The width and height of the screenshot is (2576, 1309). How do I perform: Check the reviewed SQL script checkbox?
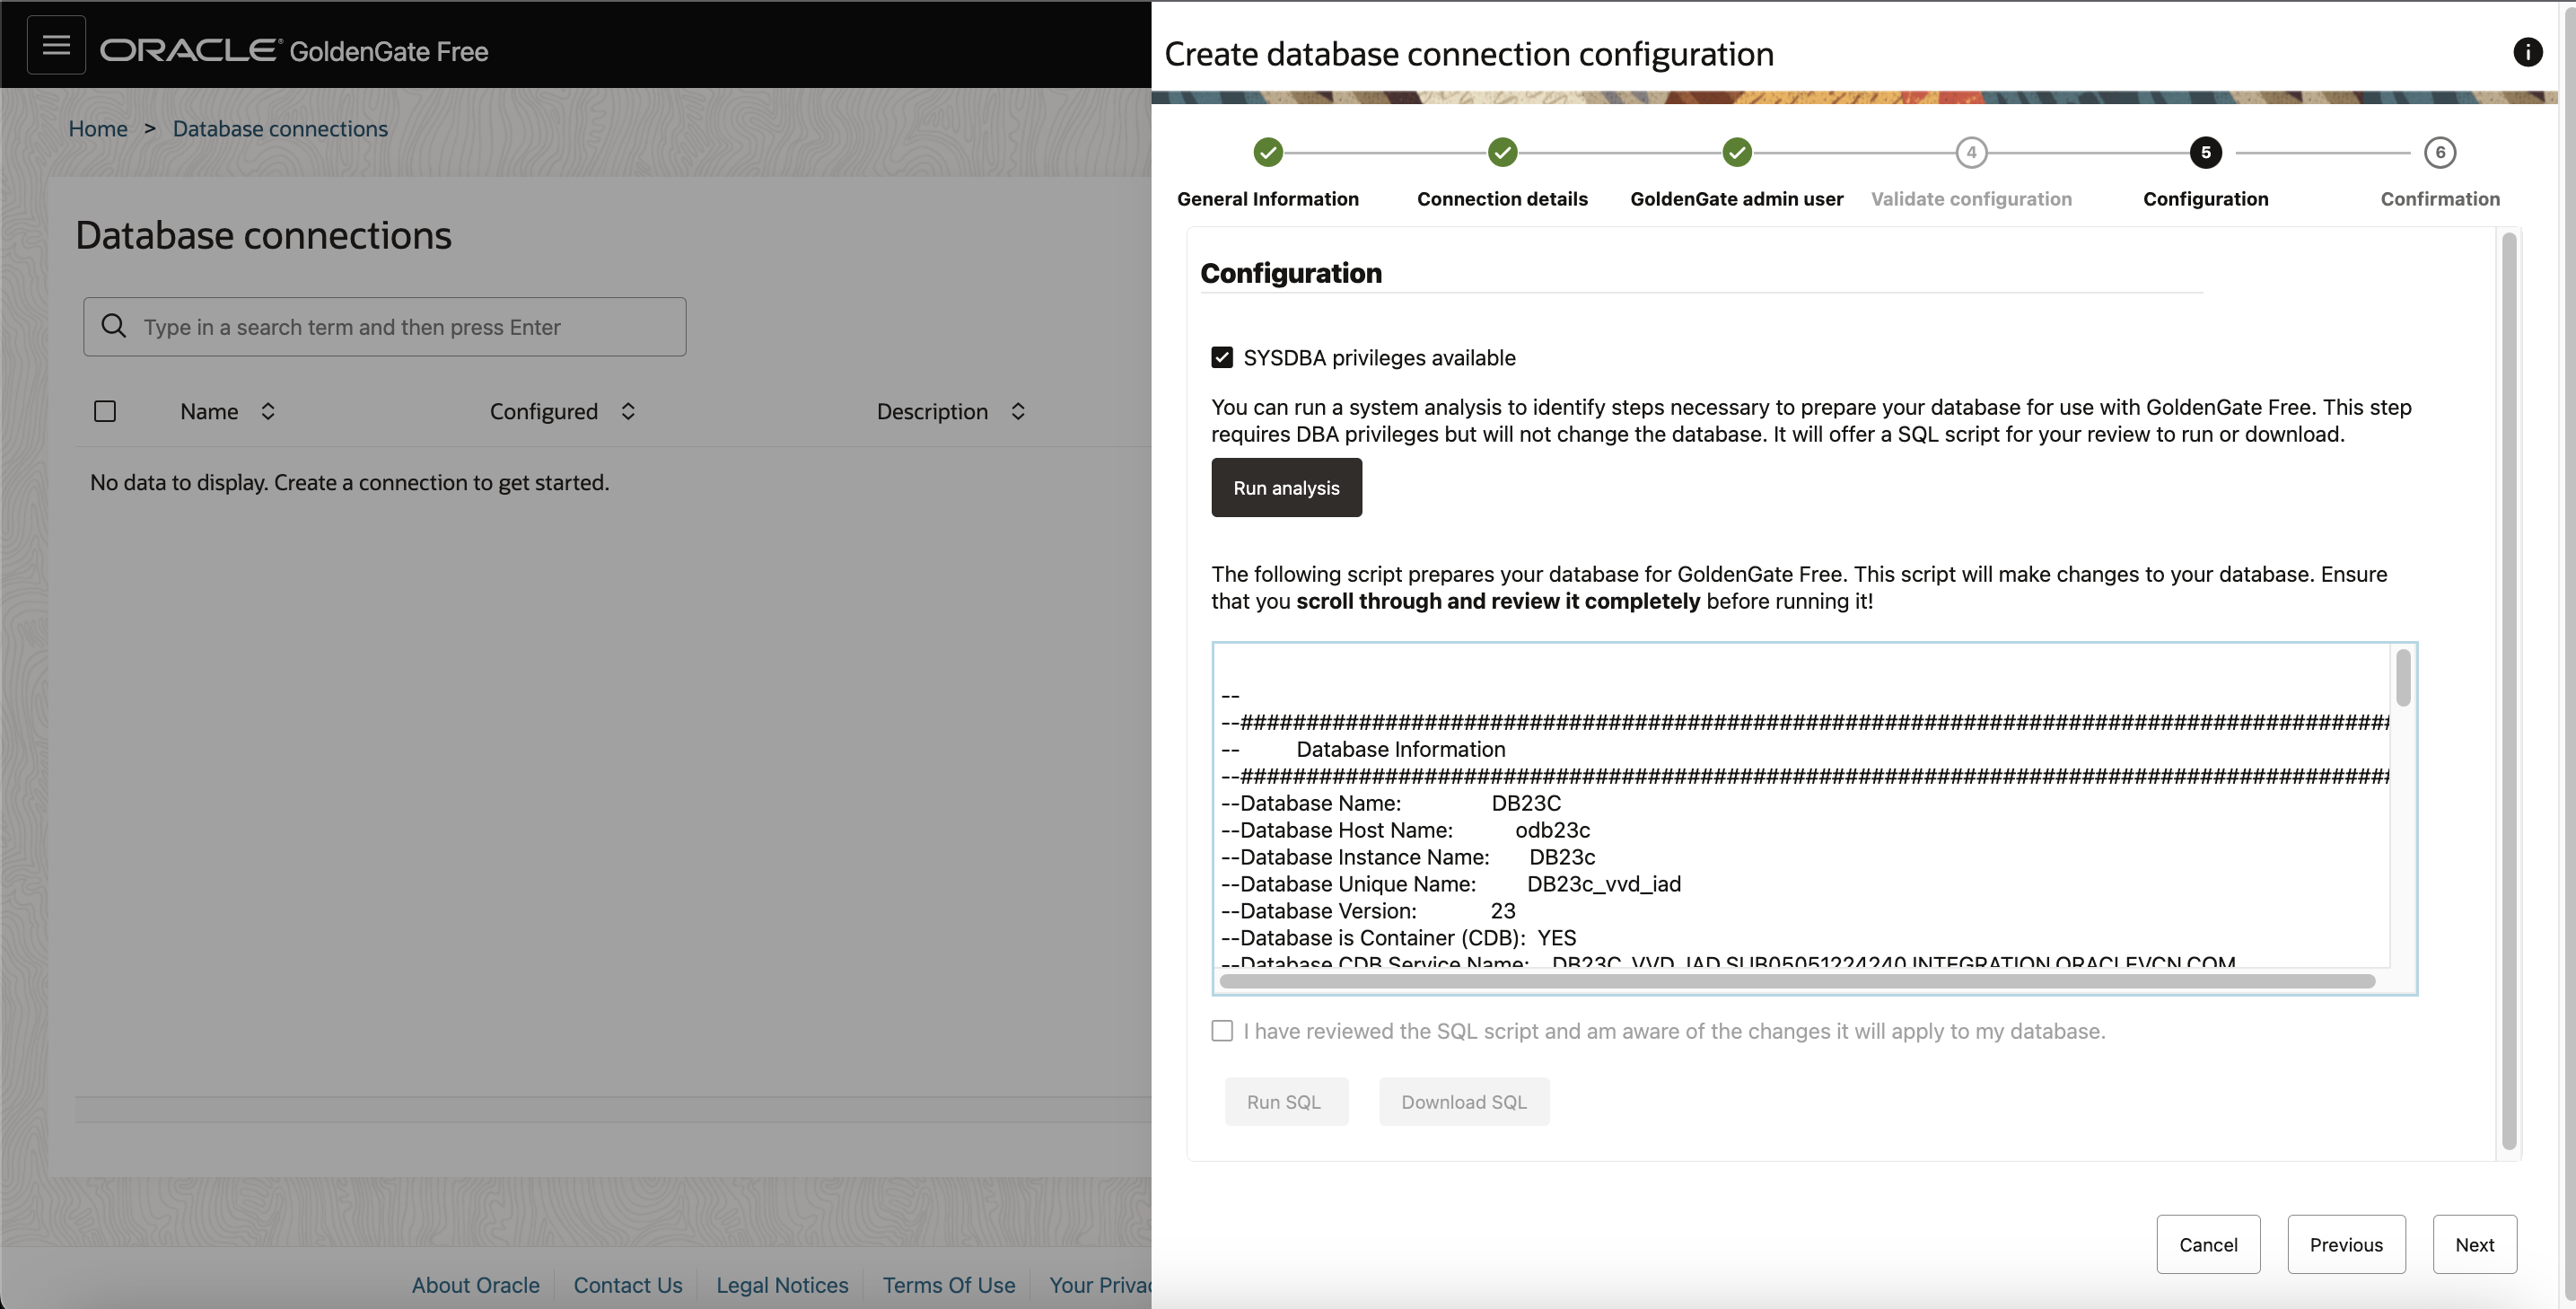point(1222,1031)
